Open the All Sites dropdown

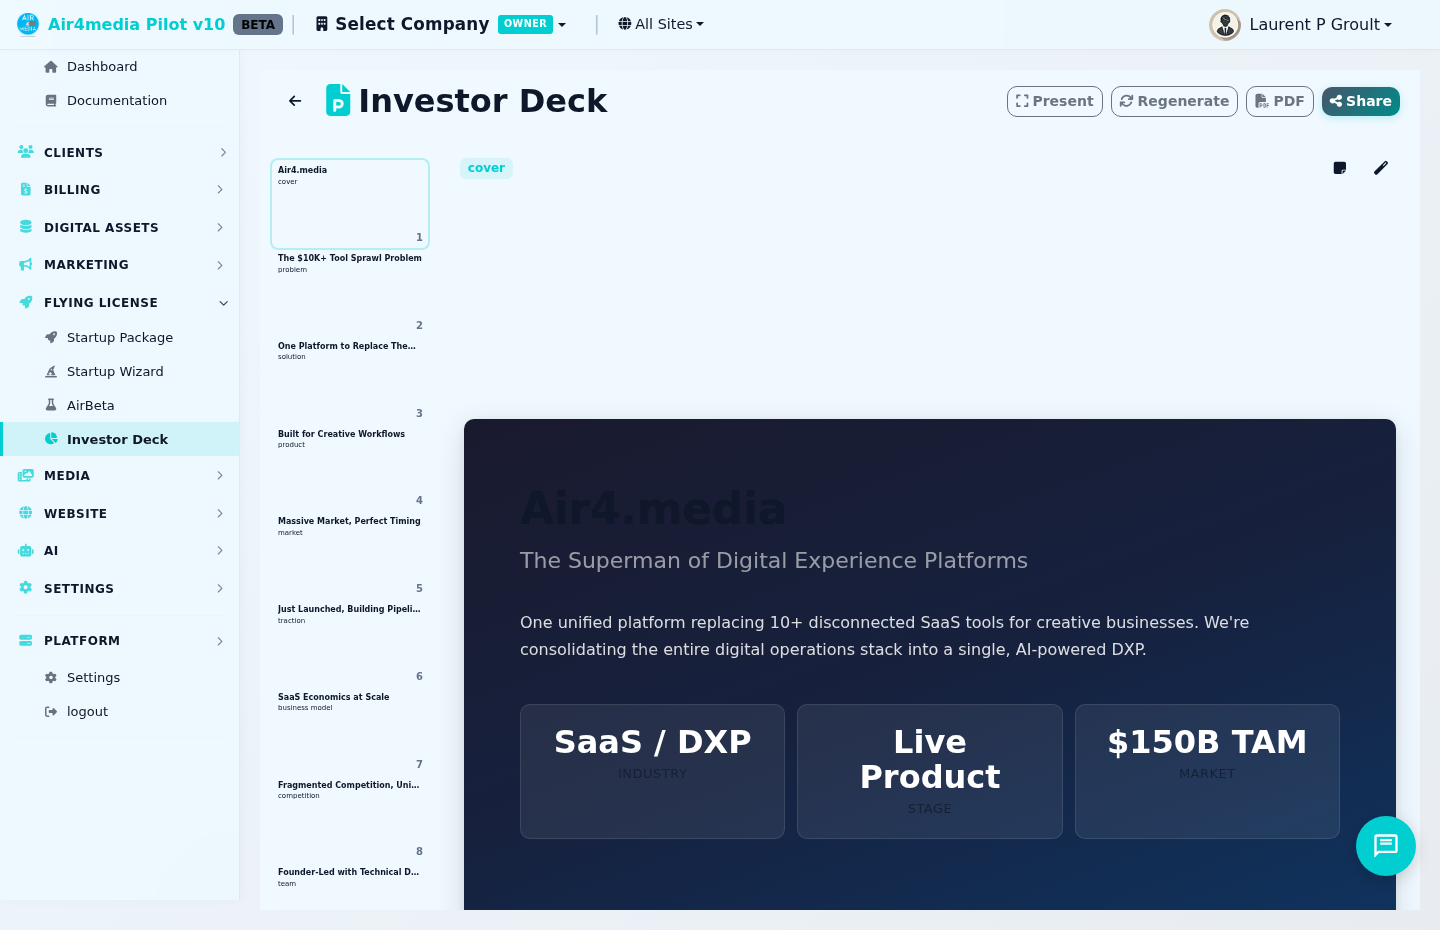[x=660, y=23]
